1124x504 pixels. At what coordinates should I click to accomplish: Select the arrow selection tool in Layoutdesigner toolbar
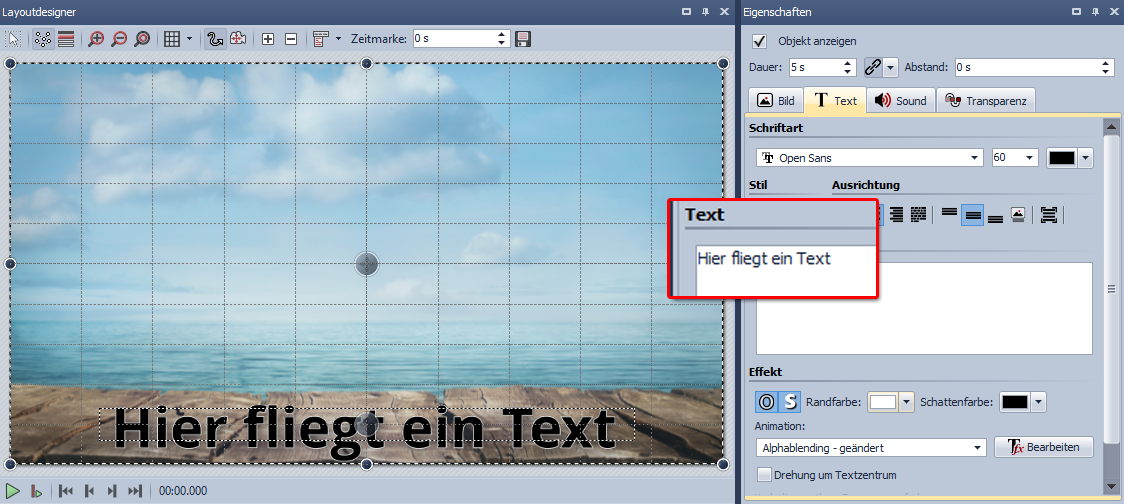(15, 39)
